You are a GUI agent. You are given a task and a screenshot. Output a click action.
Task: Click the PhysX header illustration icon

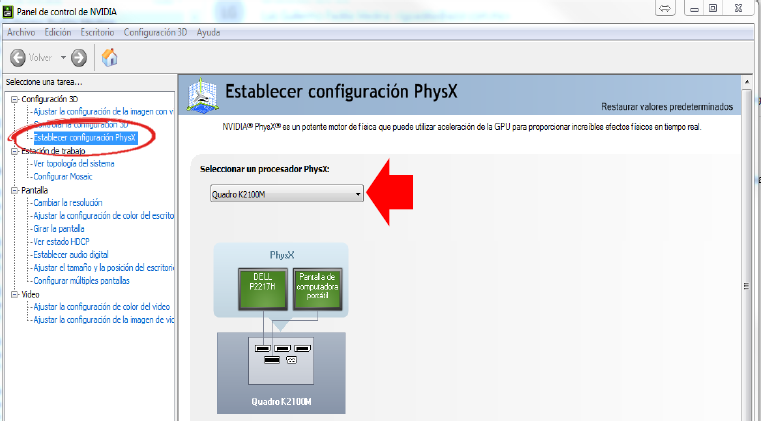[x=202, y=95]
